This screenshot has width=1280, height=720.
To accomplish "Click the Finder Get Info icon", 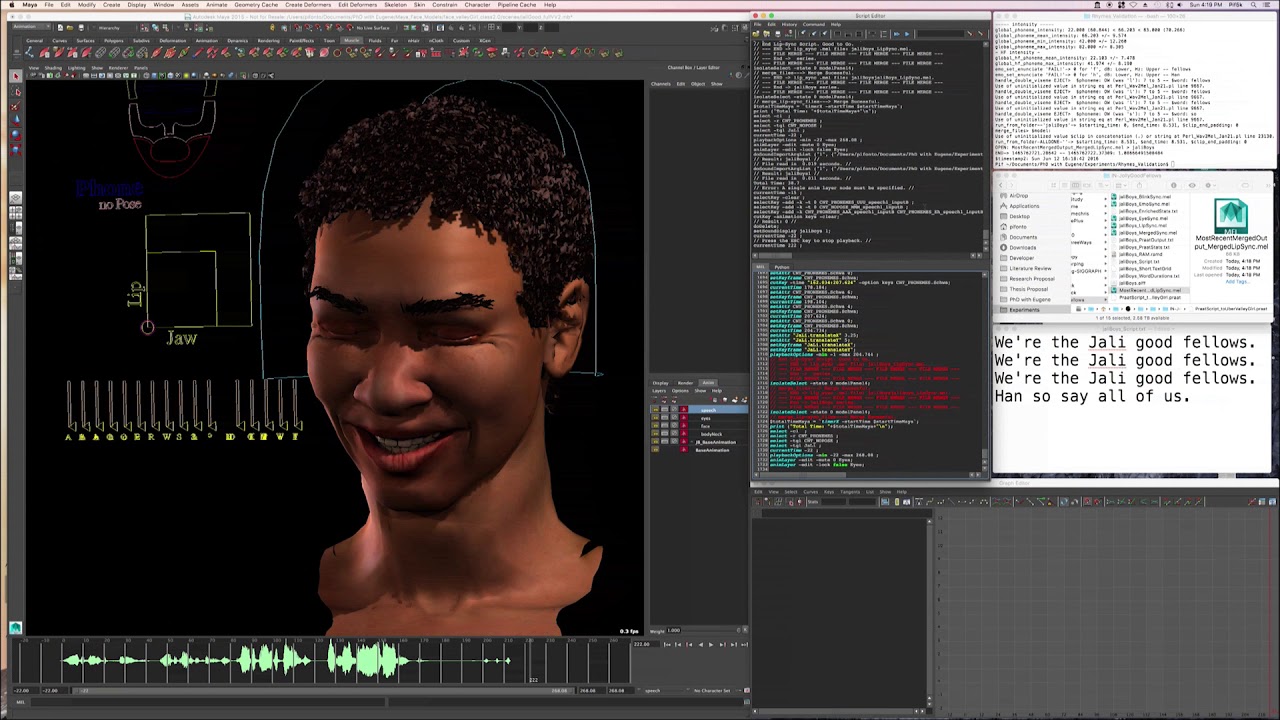I will pyautogui.click(x=1176, y=185).
